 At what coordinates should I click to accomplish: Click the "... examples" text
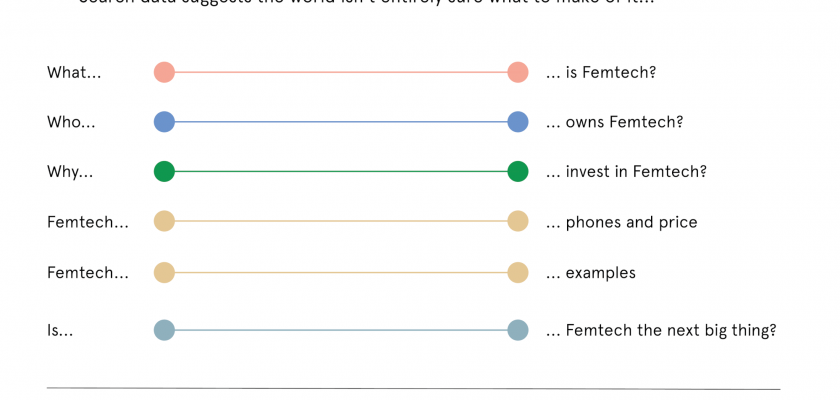coord(590,273)
